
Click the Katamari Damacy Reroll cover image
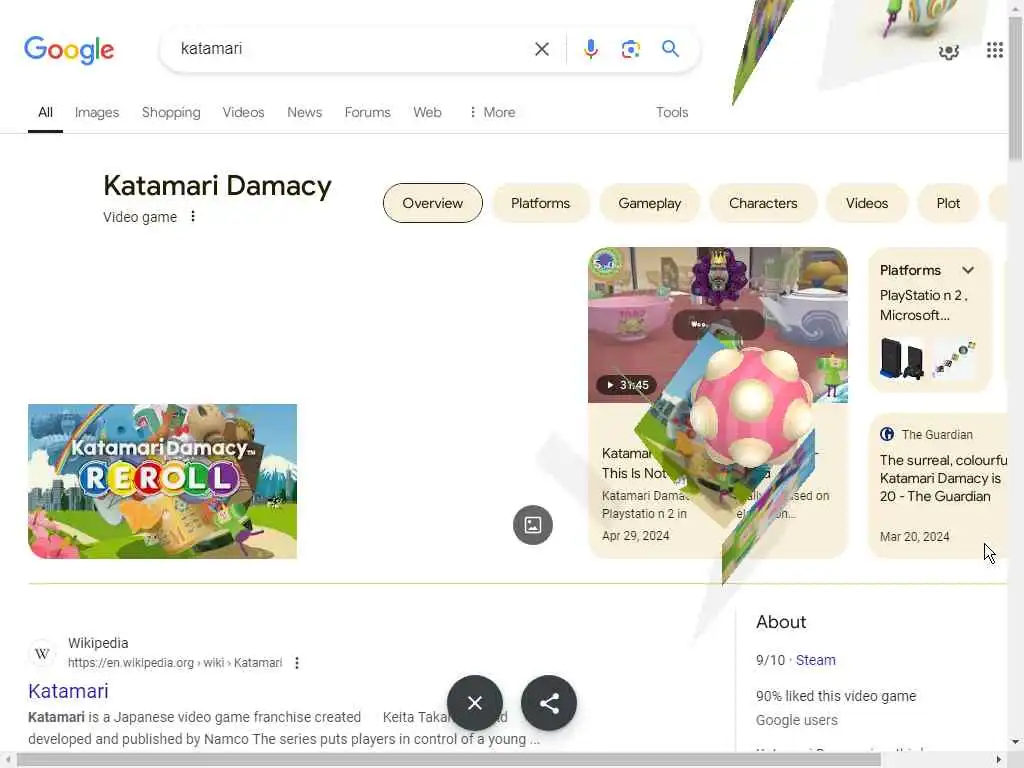(162, 481)
